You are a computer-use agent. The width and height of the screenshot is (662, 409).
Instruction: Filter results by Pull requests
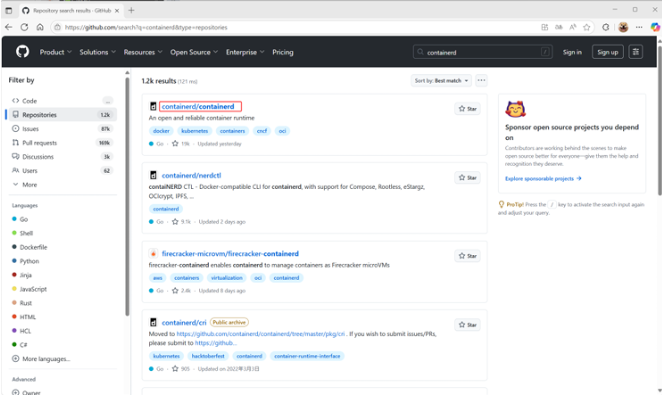(x=62, y=143)
